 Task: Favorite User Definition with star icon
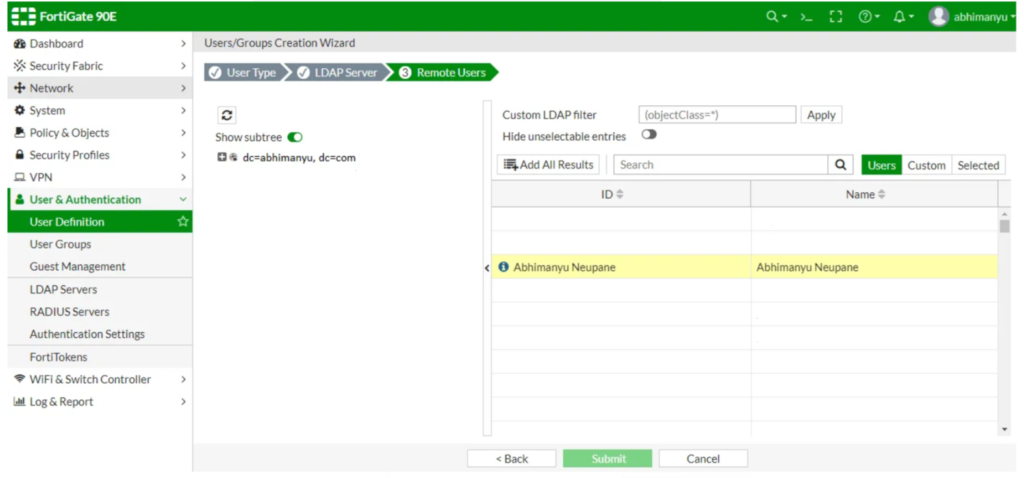click(183, 222)
